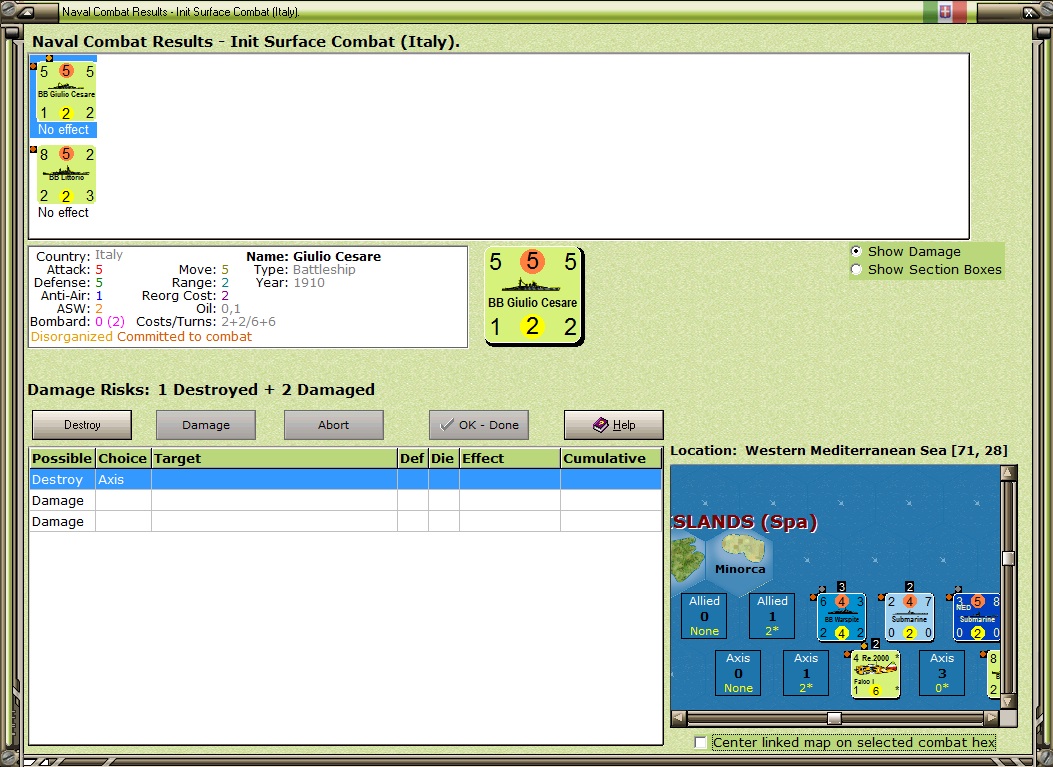
Task: Click 'Committed to combat' status text
Action: point(185,336)
